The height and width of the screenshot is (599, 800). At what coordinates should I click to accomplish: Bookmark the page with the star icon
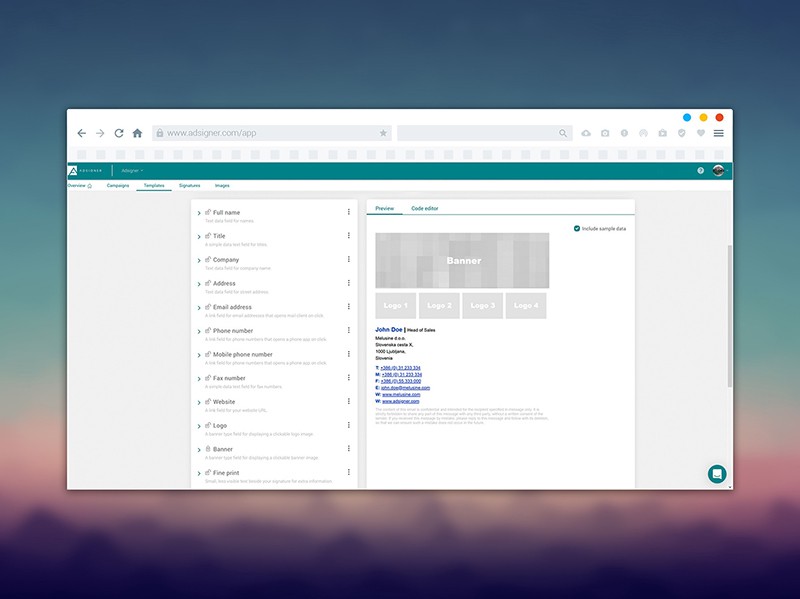tap(383, 133)
